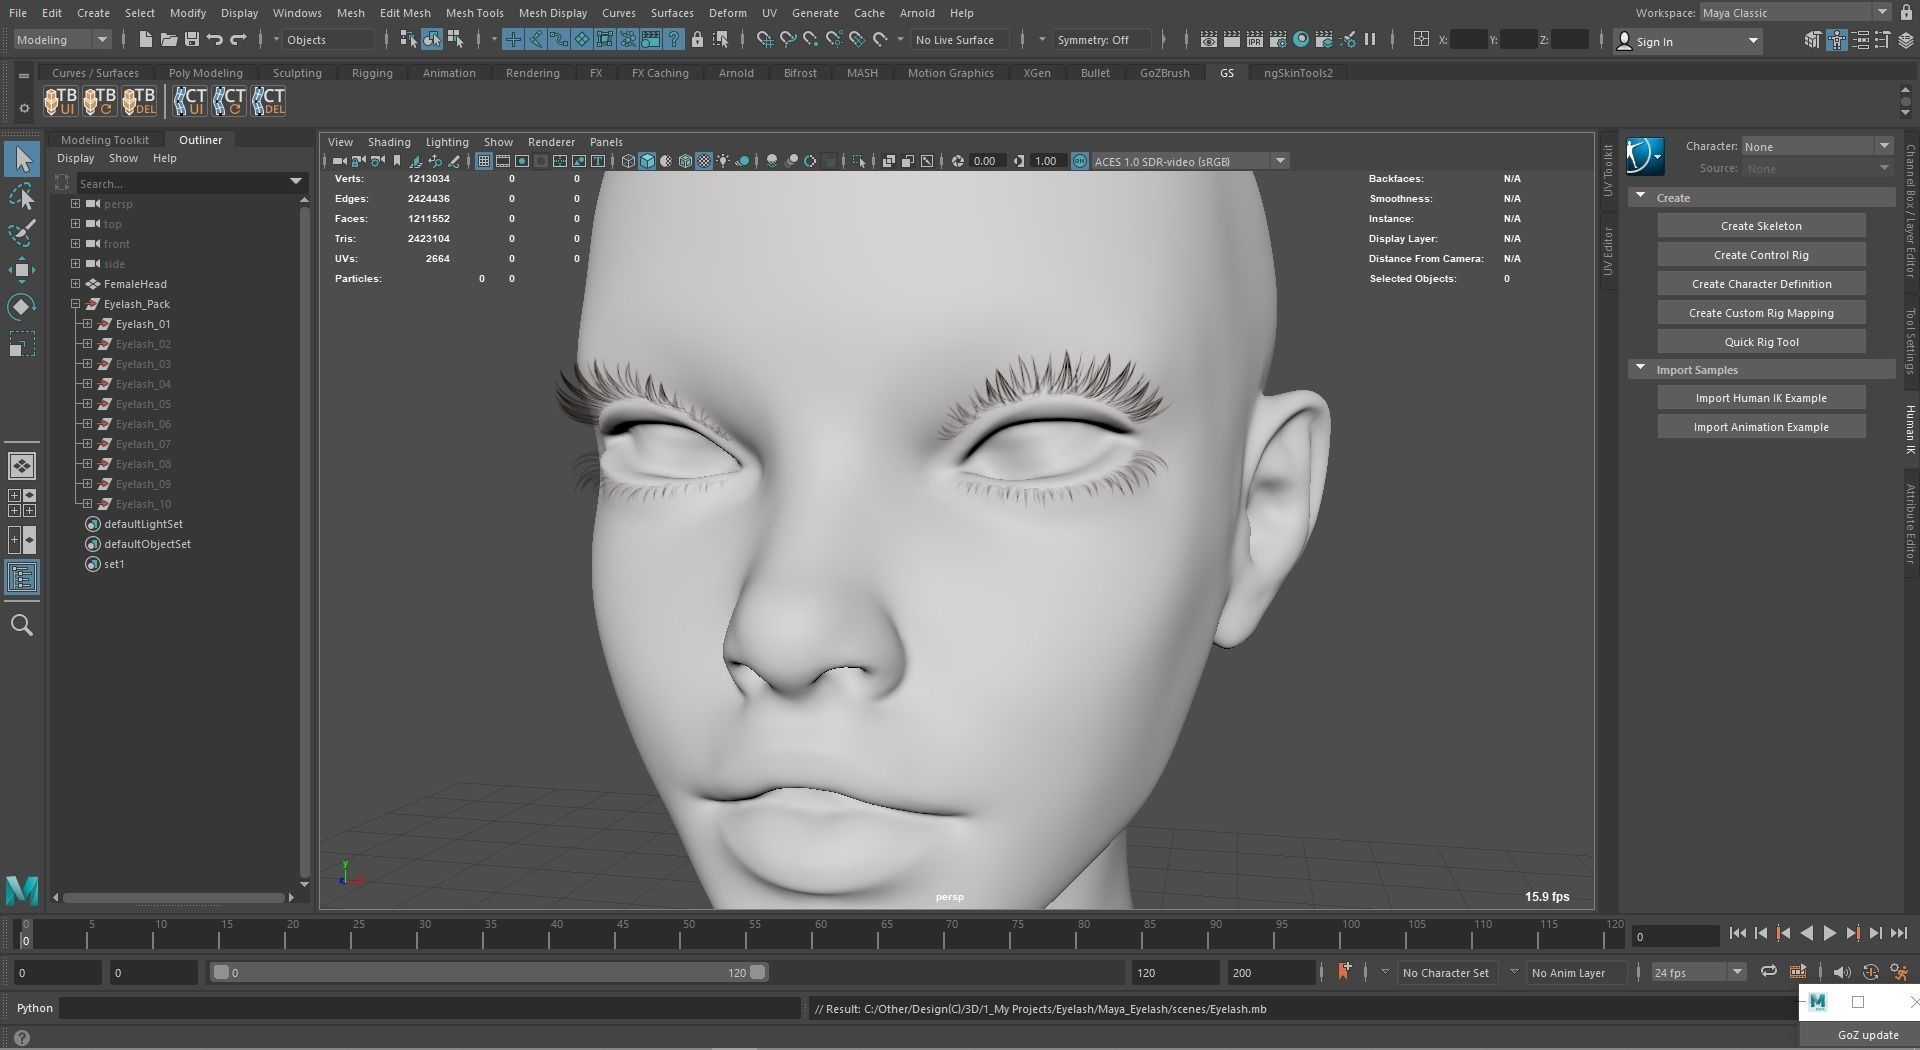Click the range slider bar handle at 120
This screenshot has width=1920, height=1050.
758,972
